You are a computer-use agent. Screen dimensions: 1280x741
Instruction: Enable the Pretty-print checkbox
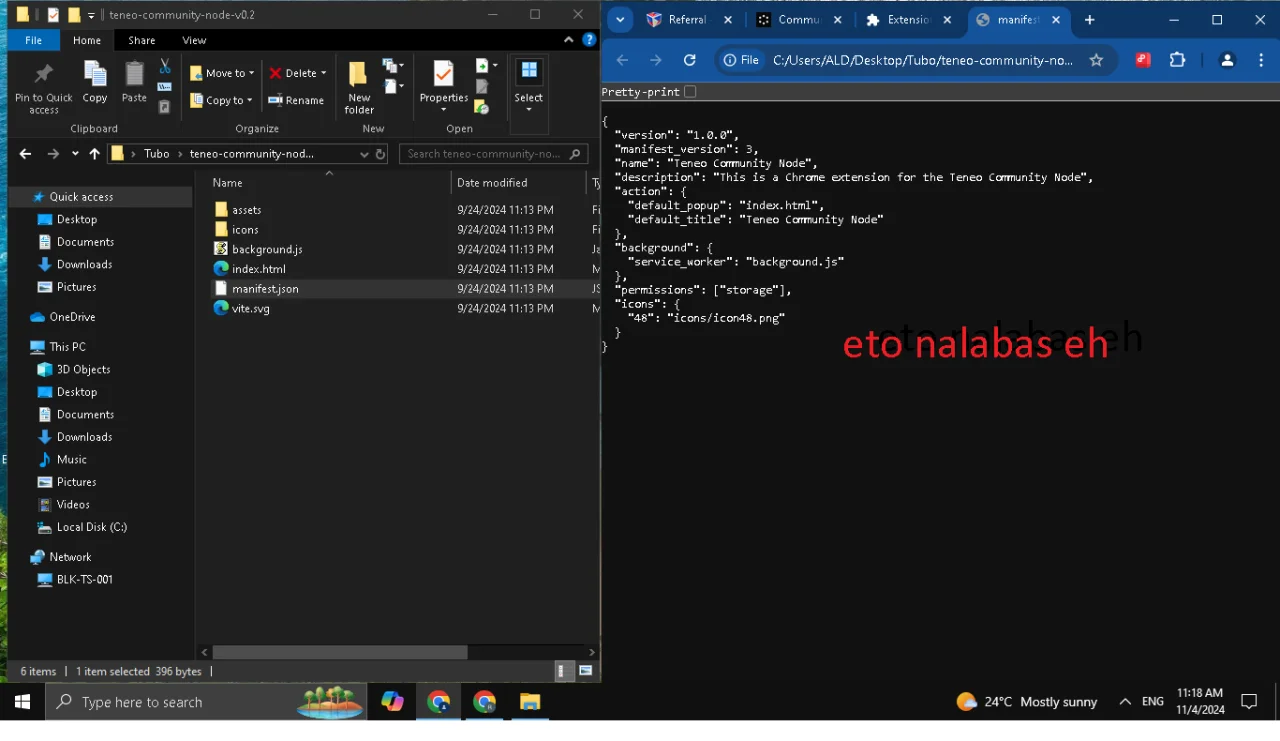(690, 92)
